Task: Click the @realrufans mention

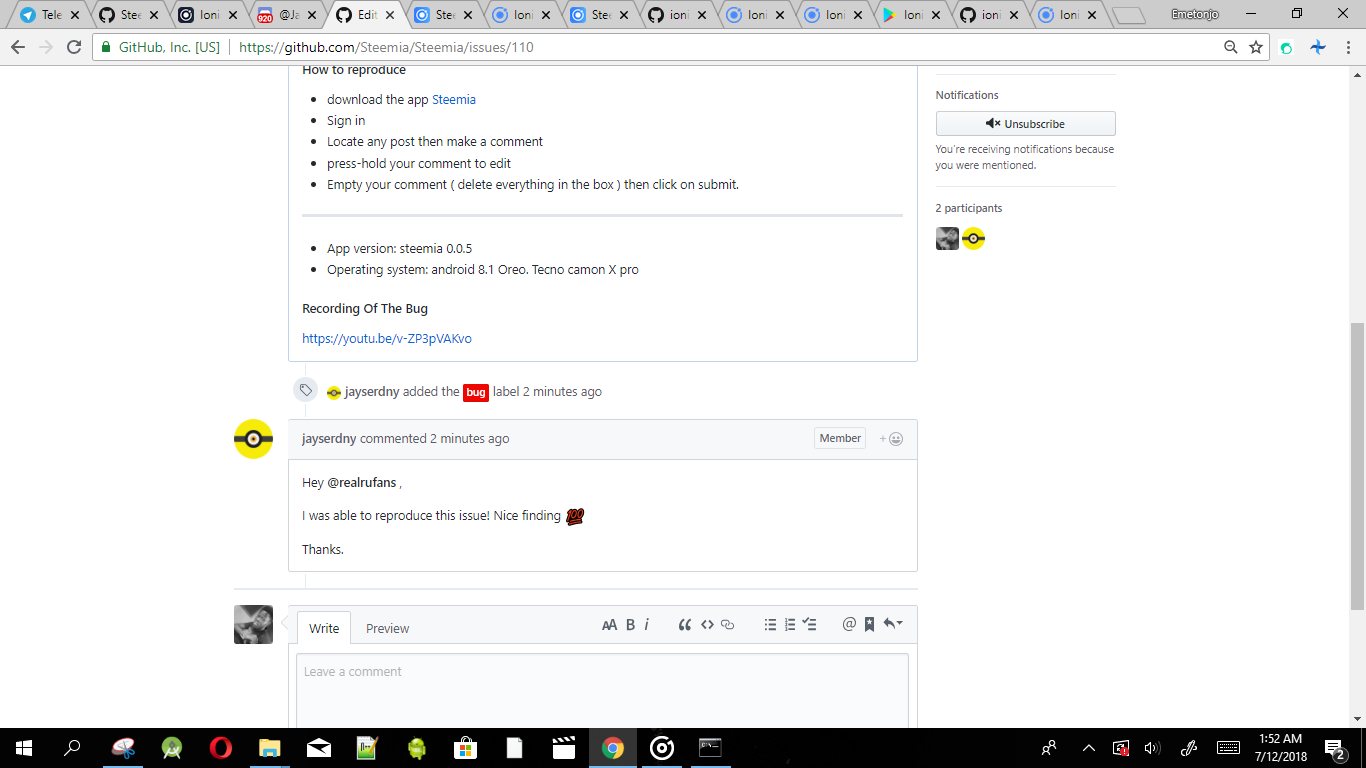Action: pos(362,483)
